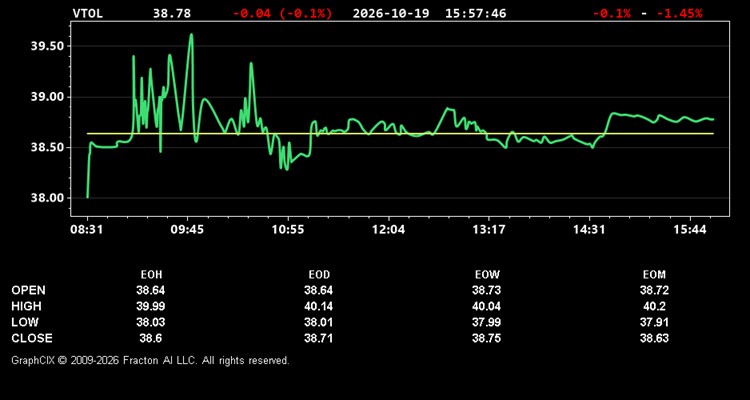The image size is (750, 400).
Task: Select EOD close value 38.71
Action: (319, 338)
